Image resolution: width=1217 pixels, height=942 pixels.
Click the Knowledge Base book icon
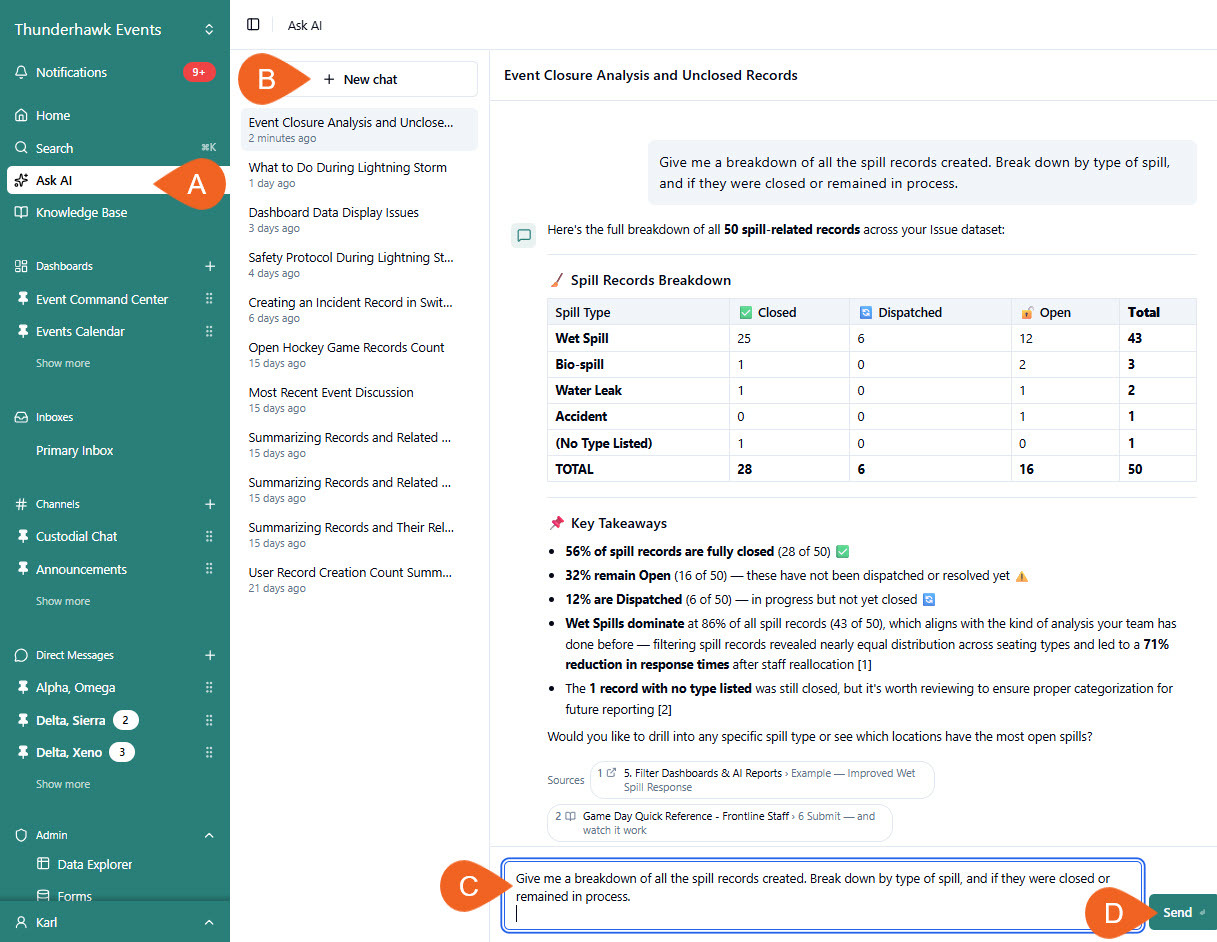coord(21,212)
